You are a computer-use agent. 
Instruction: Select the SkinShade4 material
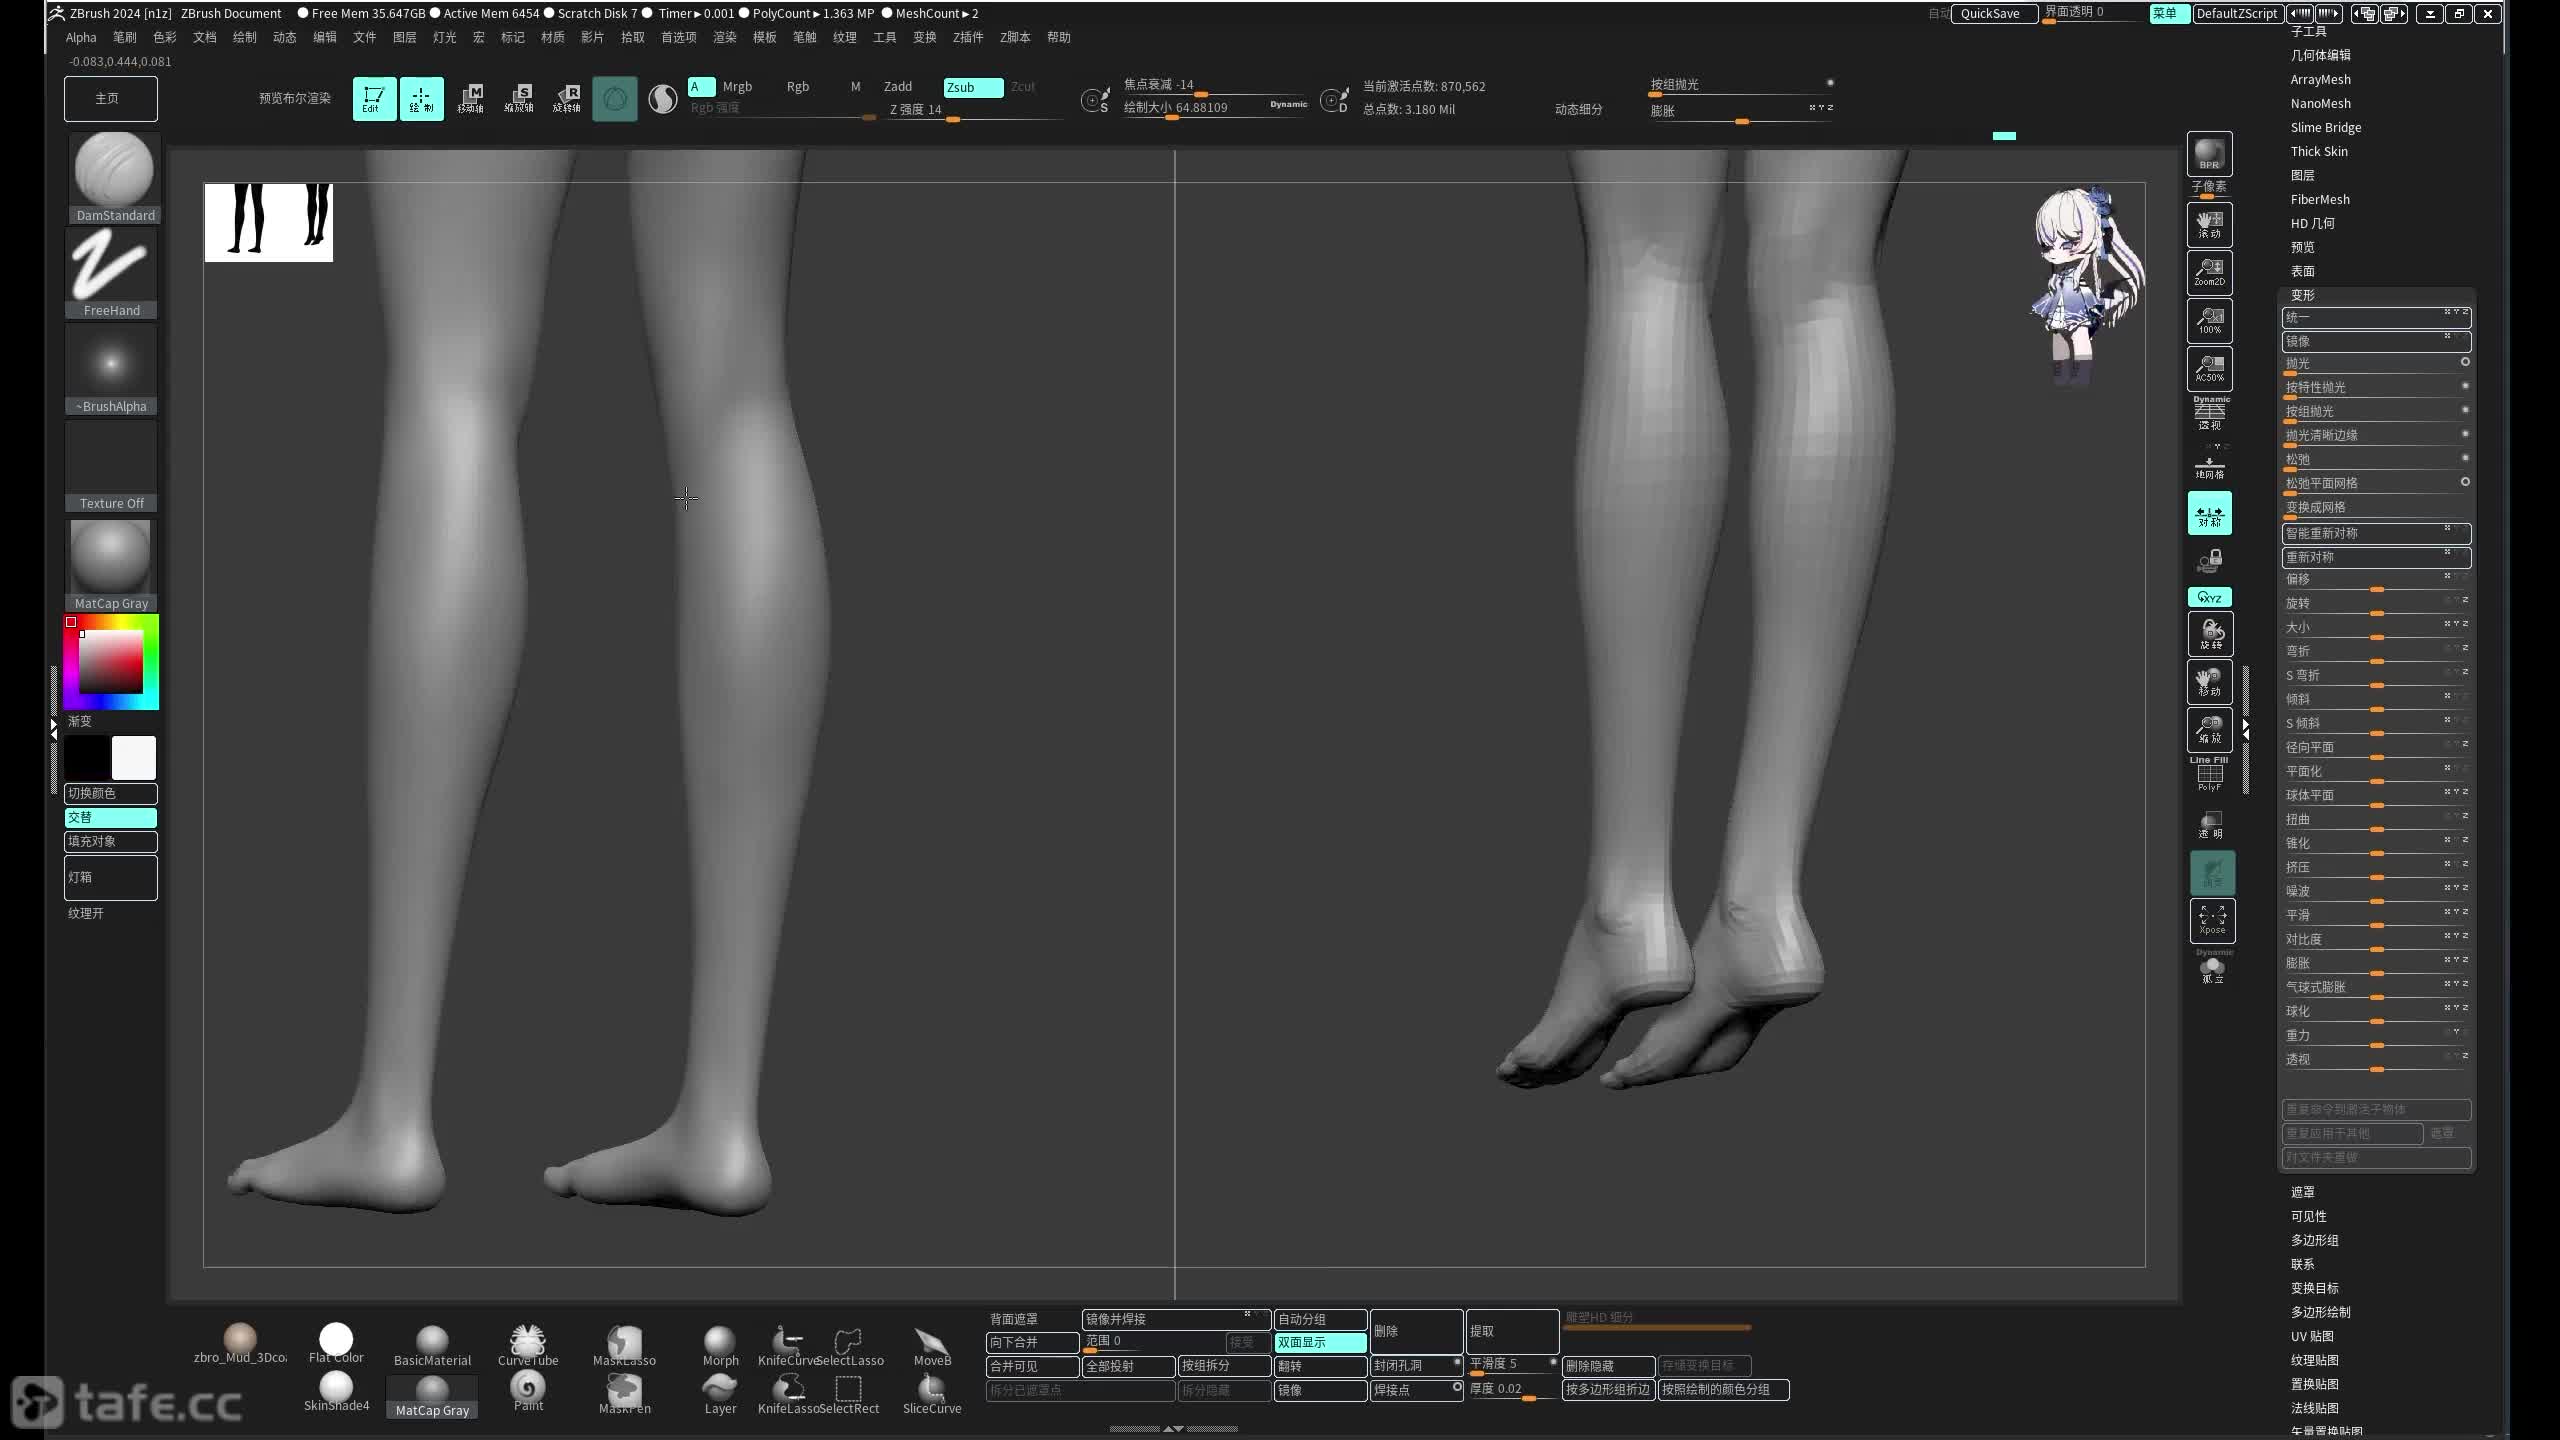coord(336,1392)
